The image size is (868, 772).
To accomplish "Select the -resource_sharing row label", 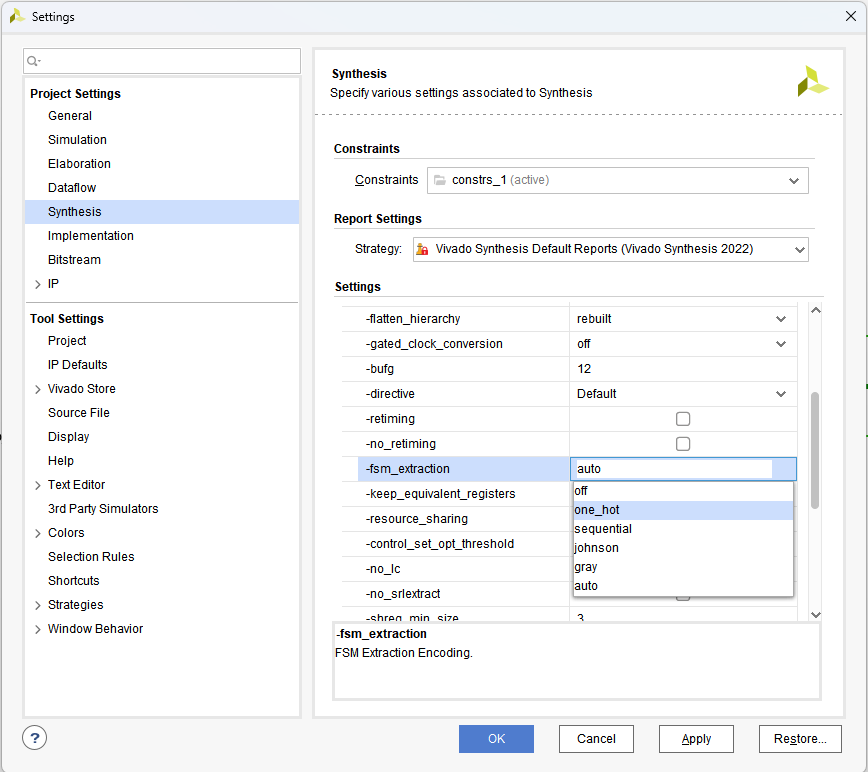I will (x=416, y=519).
